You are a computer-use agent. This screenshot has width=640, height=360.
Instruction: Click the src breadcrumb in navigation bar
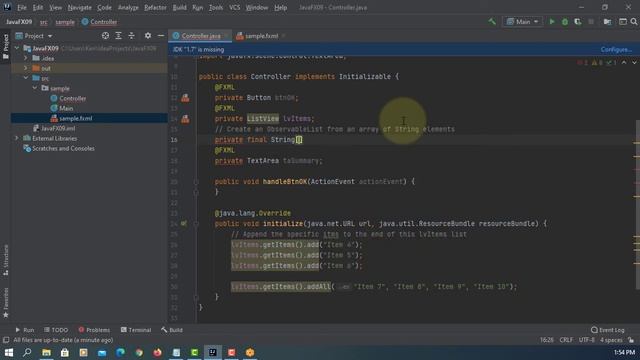click(44, 22)
